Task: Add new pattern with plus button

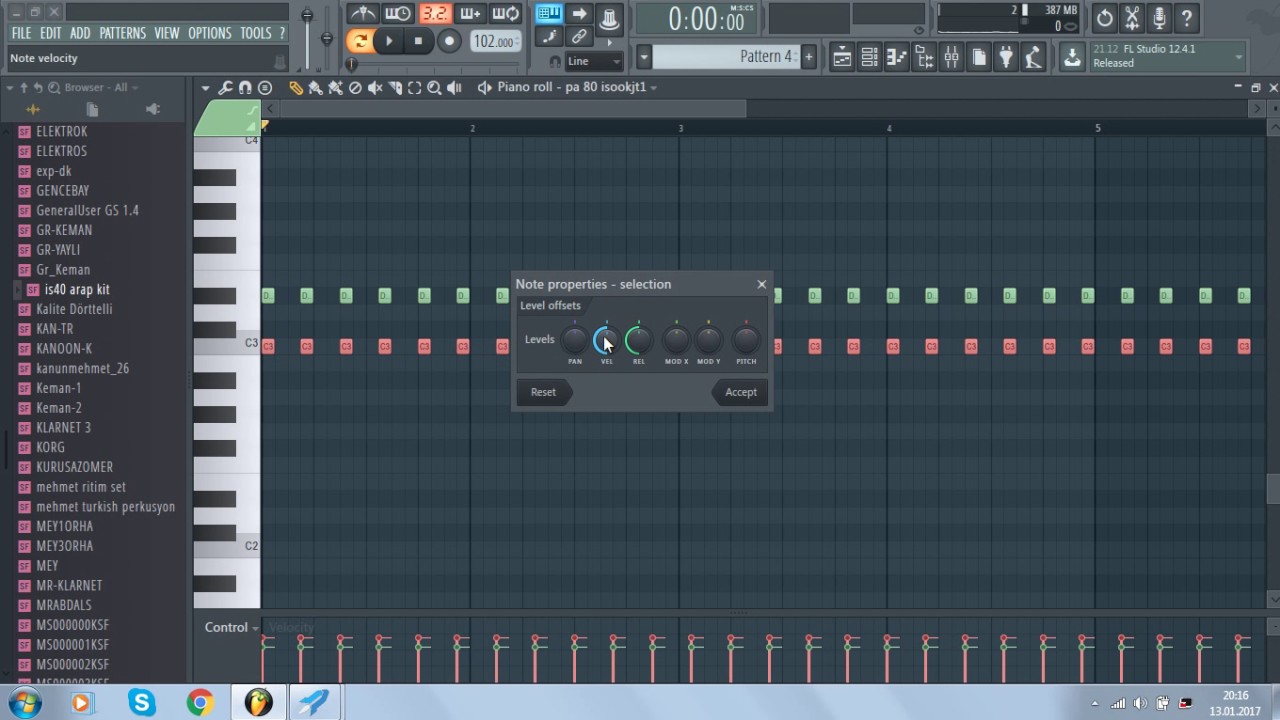Action: click(x=809, y=57)
